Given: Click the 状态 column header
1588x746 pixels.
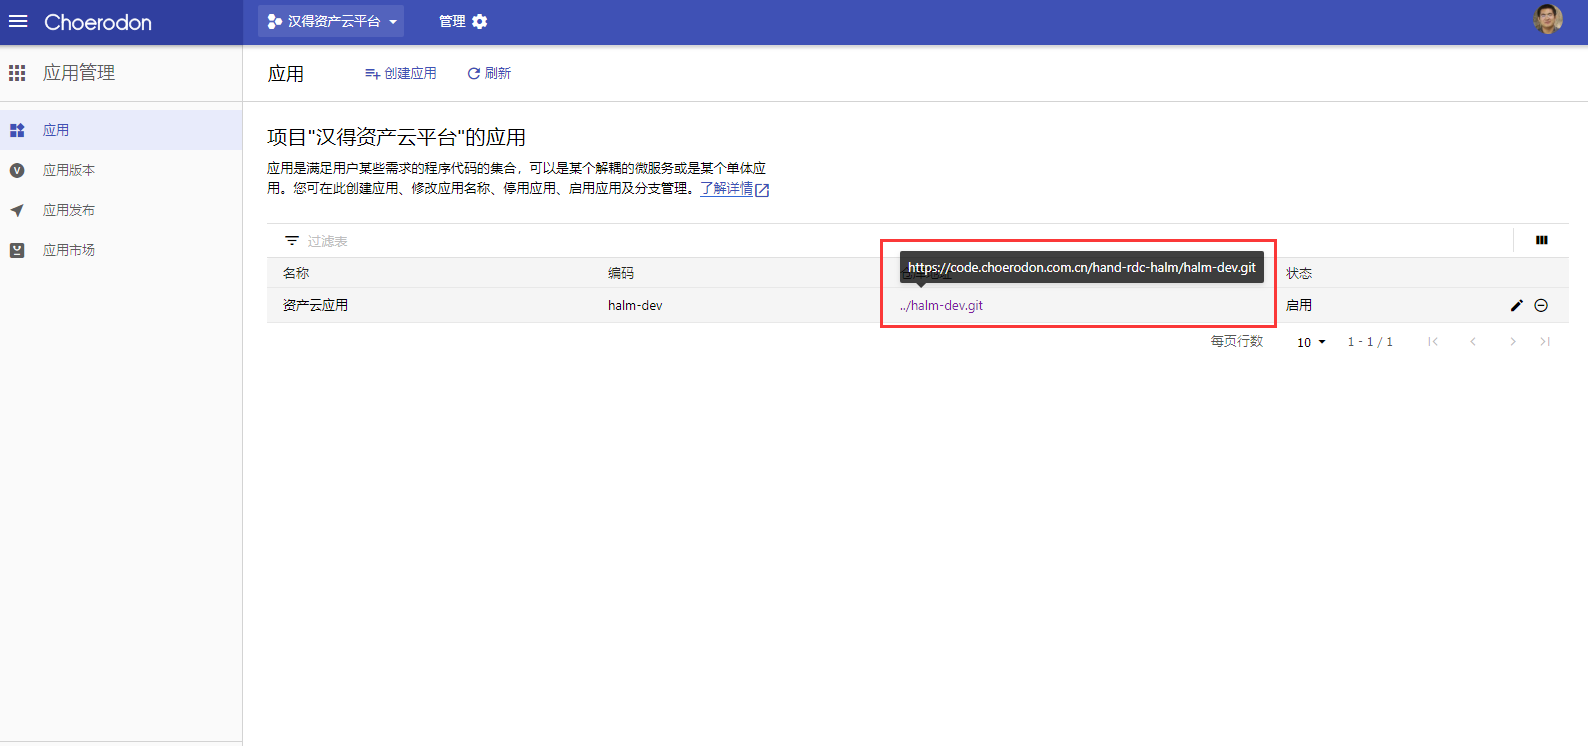Looking at the screenshot, I should click(x=1299, y=273).
